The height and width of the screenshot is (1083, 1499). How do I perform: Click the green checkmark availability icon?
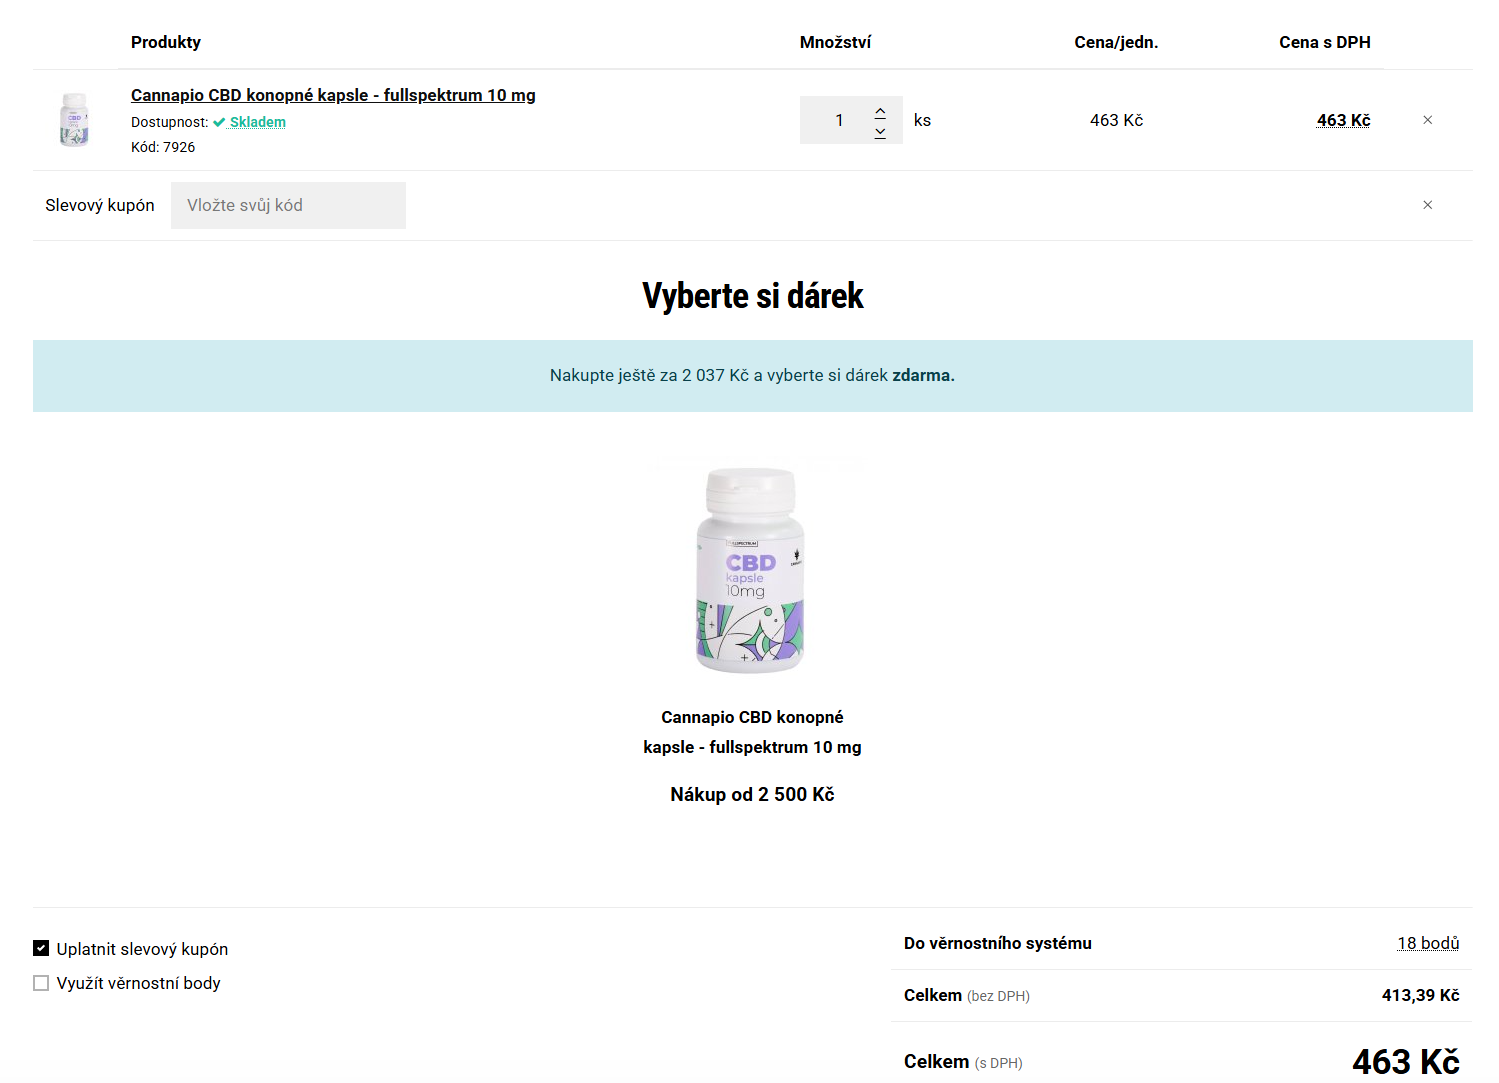pos(219,122)
